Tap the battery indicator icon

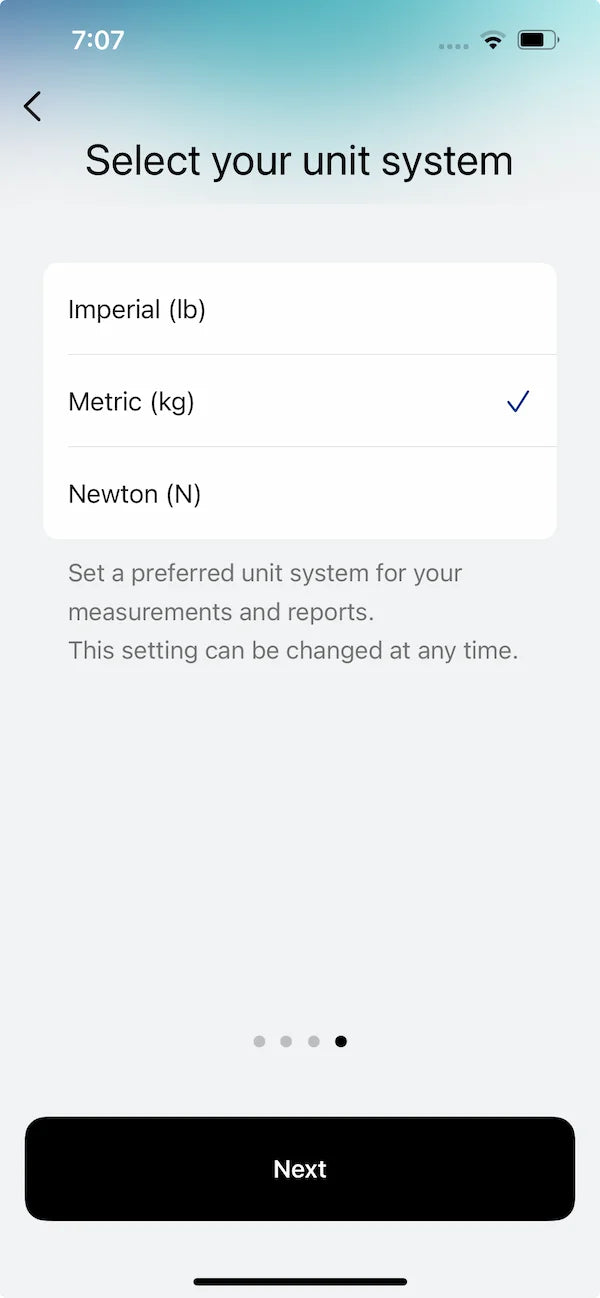tap(537, 41)
